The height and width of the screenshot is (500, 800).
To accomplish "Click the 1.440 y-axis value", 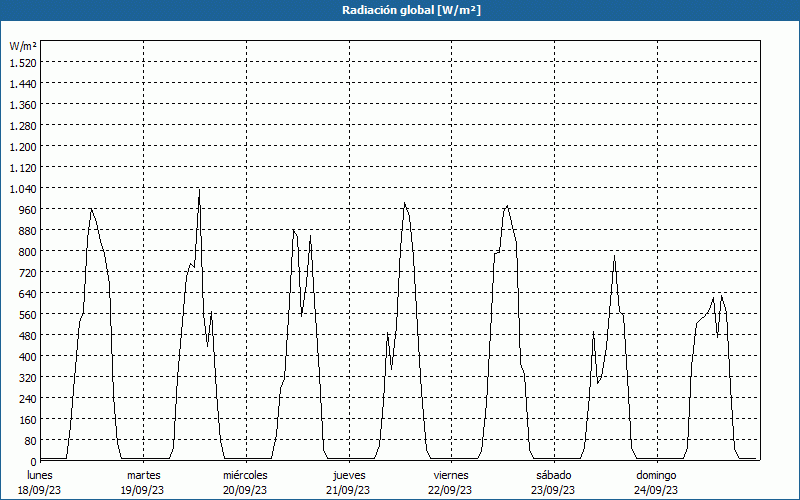I will point(23,84).
